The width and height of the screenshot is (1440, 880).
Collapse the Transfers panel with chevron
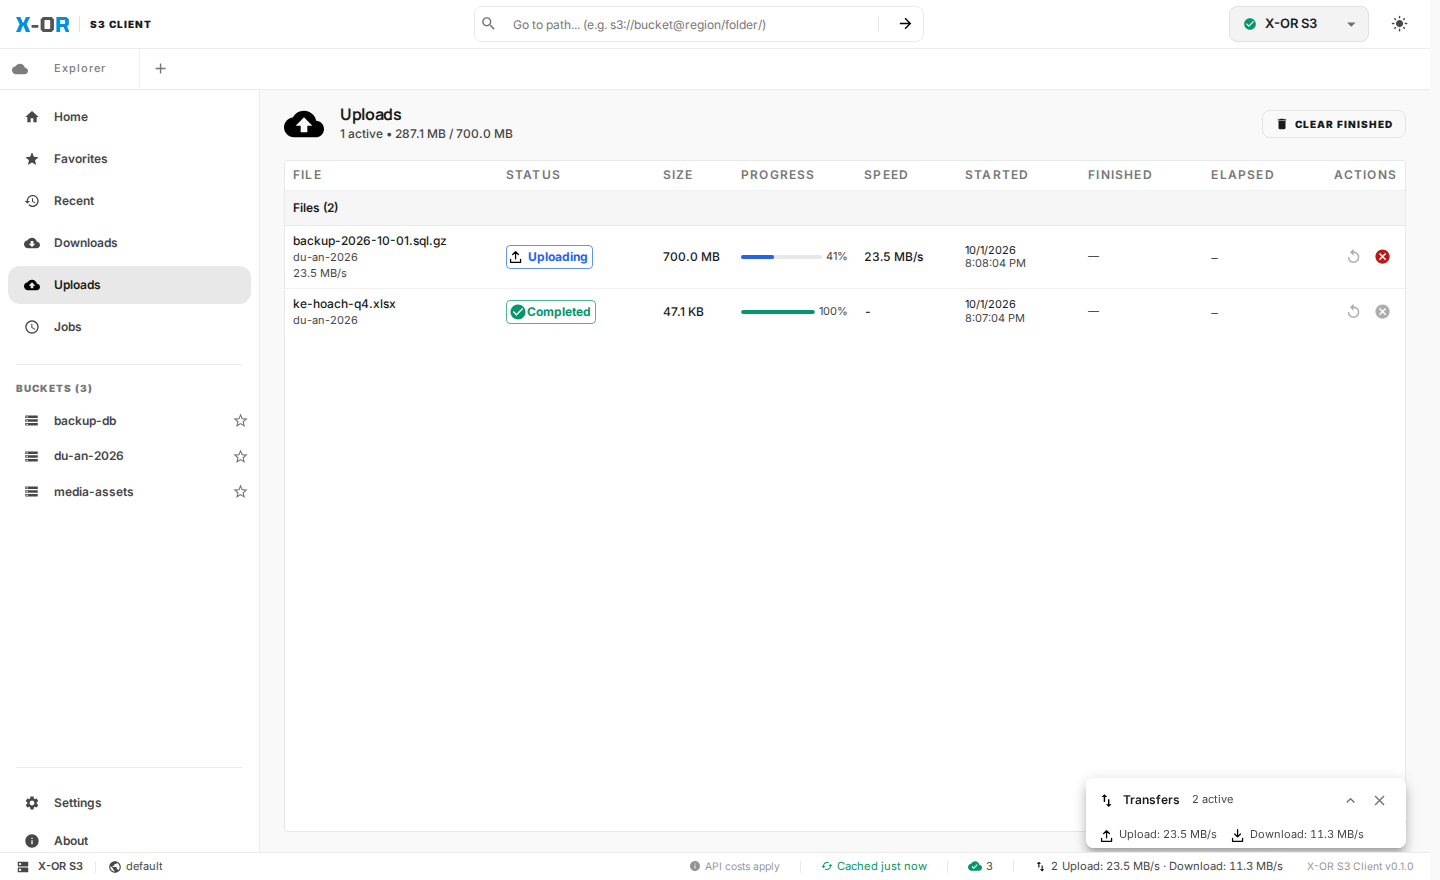[x=1350, y=800]
